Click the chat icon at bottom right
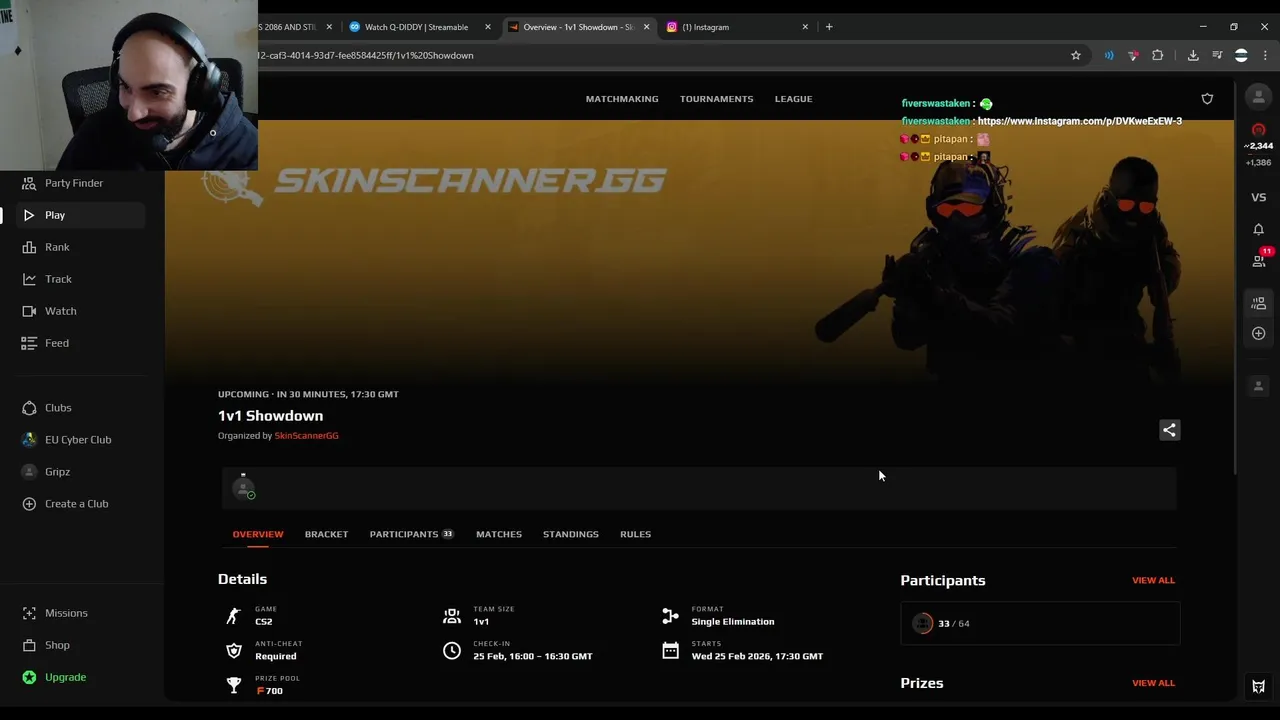 coord(1258,687)
